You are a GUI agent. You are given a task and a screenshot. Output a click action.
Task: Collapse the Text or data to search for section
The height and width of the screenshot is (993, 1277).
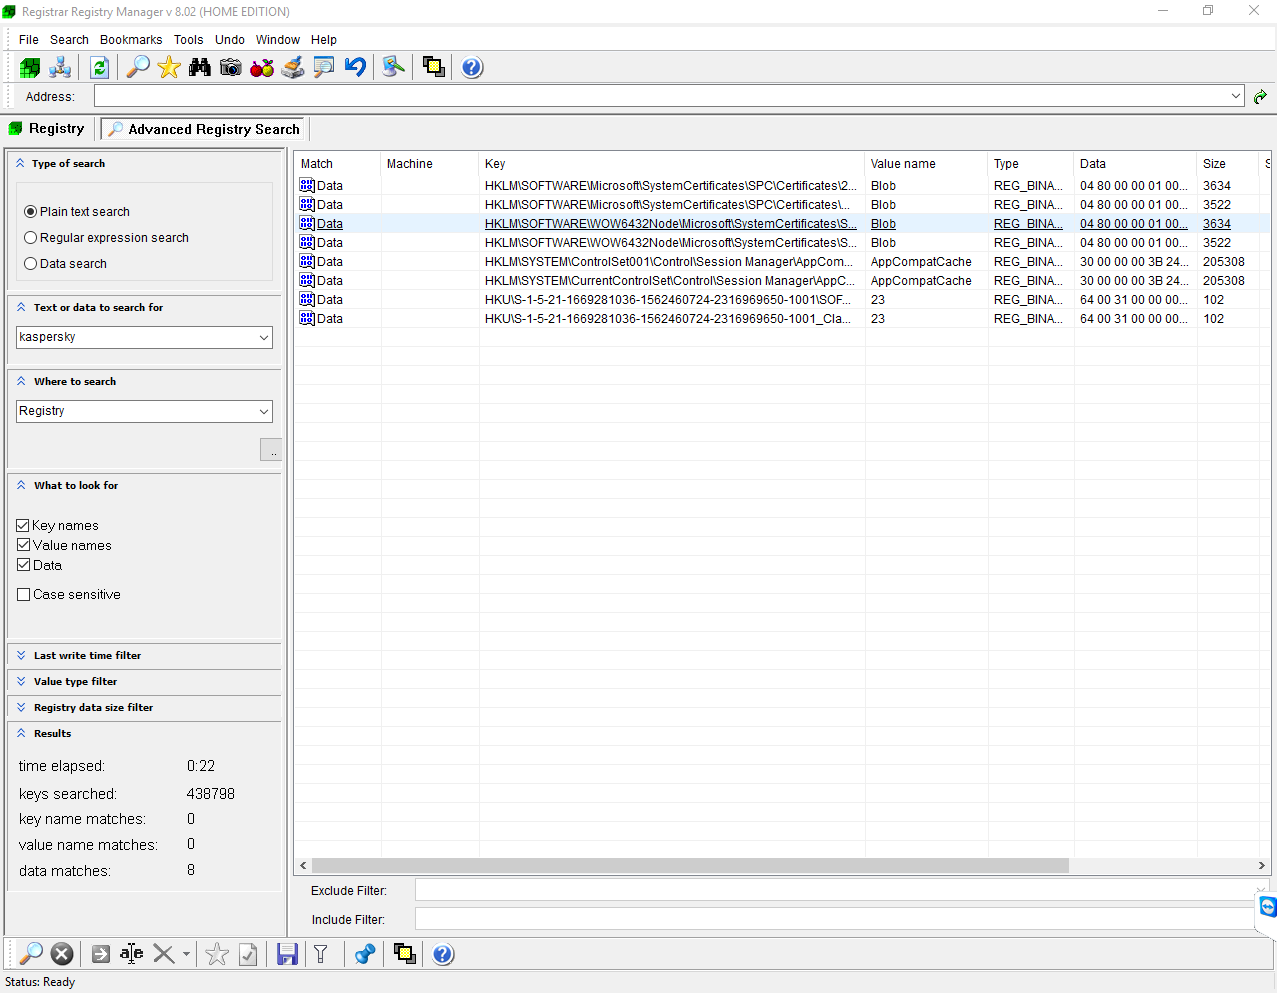pos(21,307)
